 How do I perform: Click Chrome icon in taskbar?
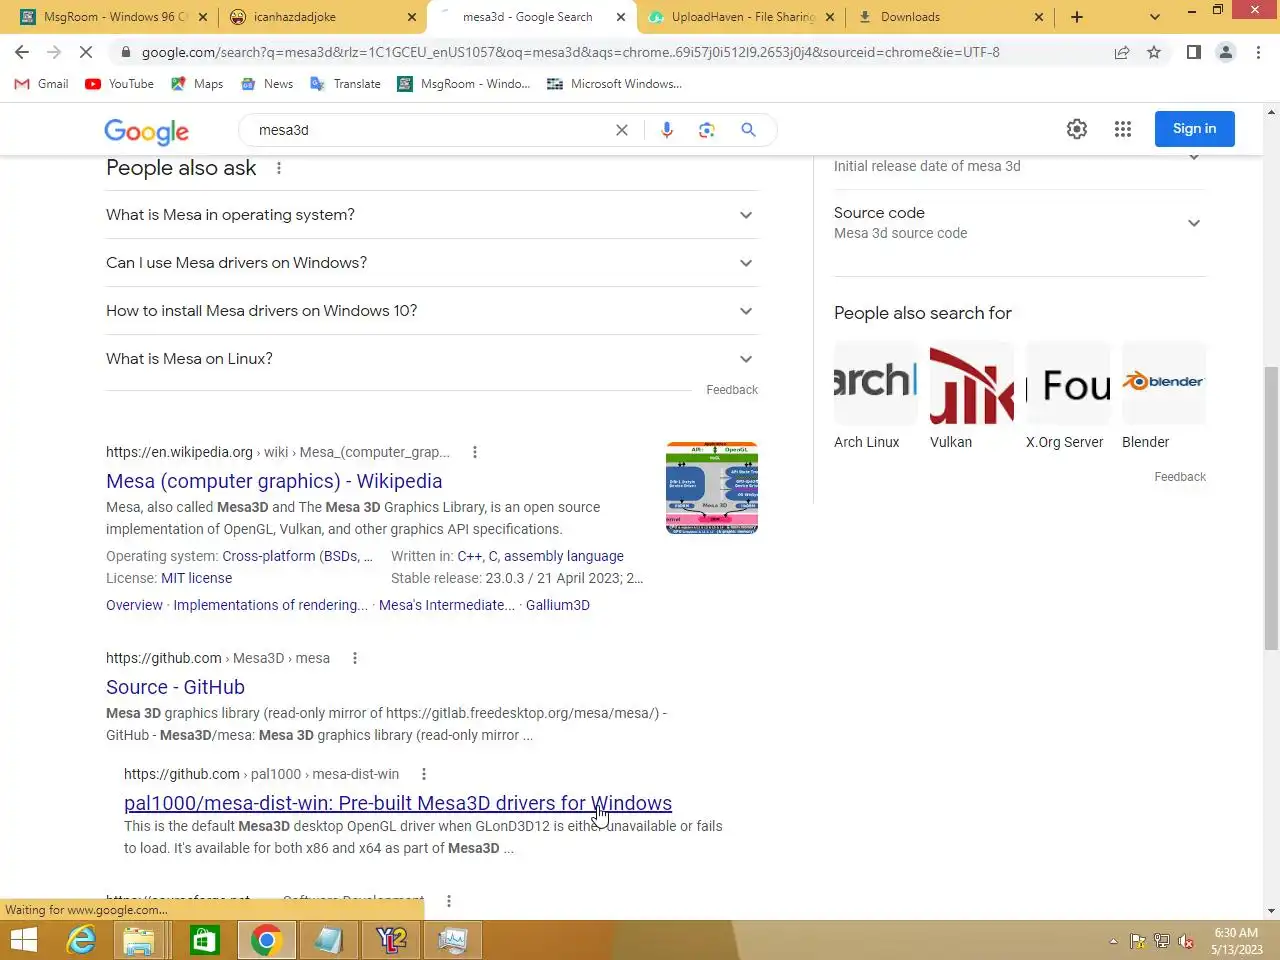pos(266,940)
